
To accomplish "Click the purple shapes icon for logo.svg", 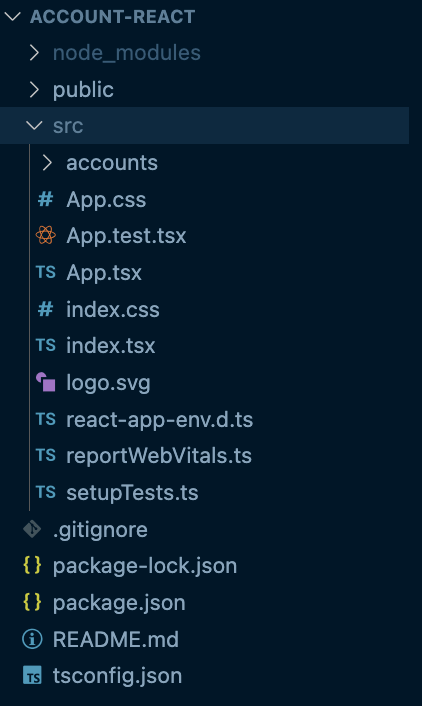I will pos(45,382).
